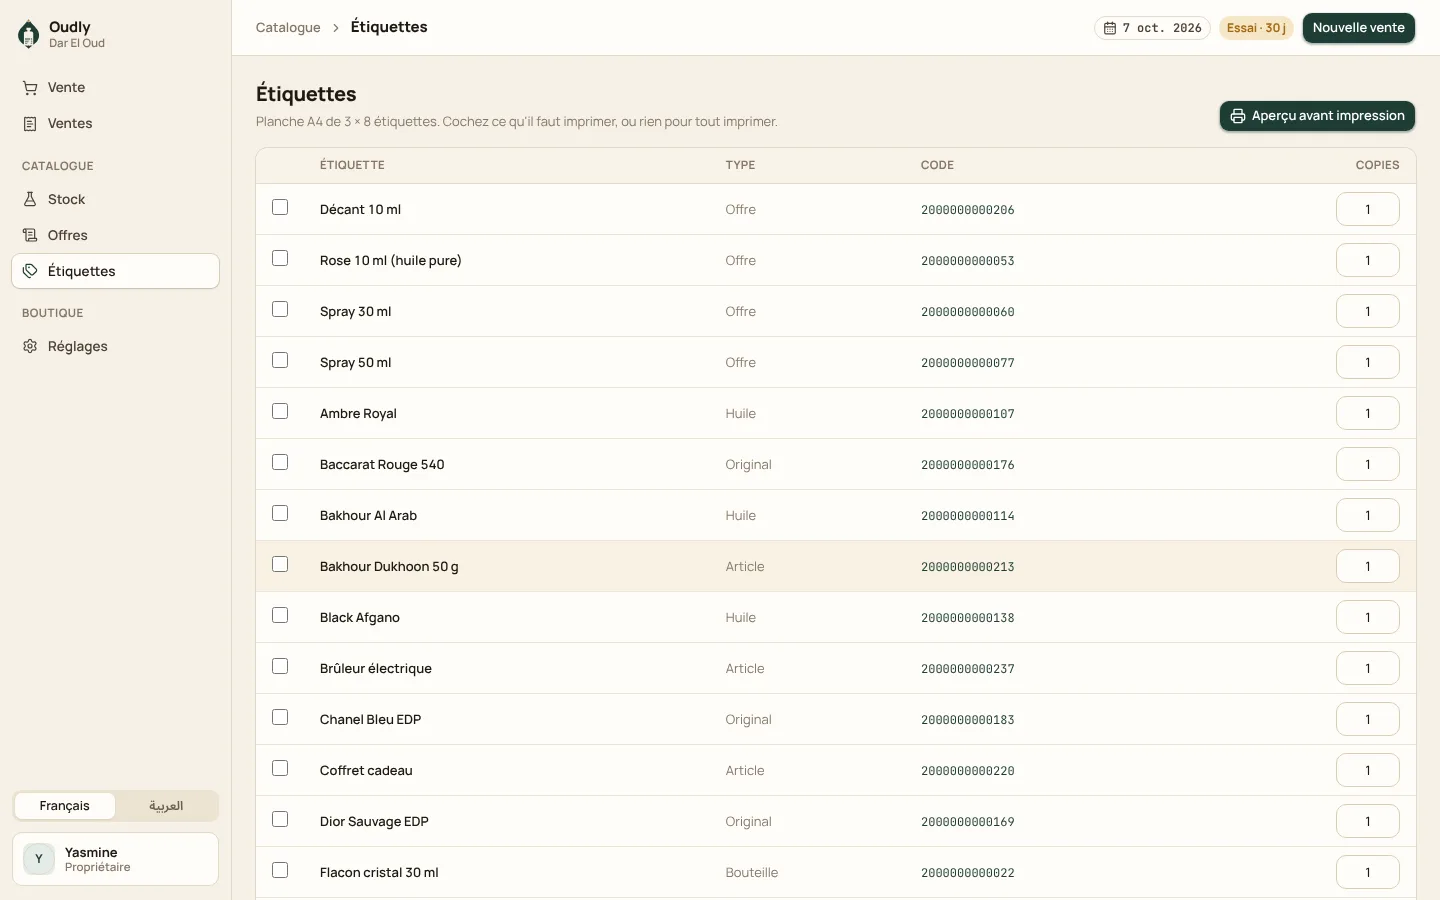Viewport: 1440px width, 900px height.
Task: Click the Dior Sauvage EDP row name
Action: 374,822
